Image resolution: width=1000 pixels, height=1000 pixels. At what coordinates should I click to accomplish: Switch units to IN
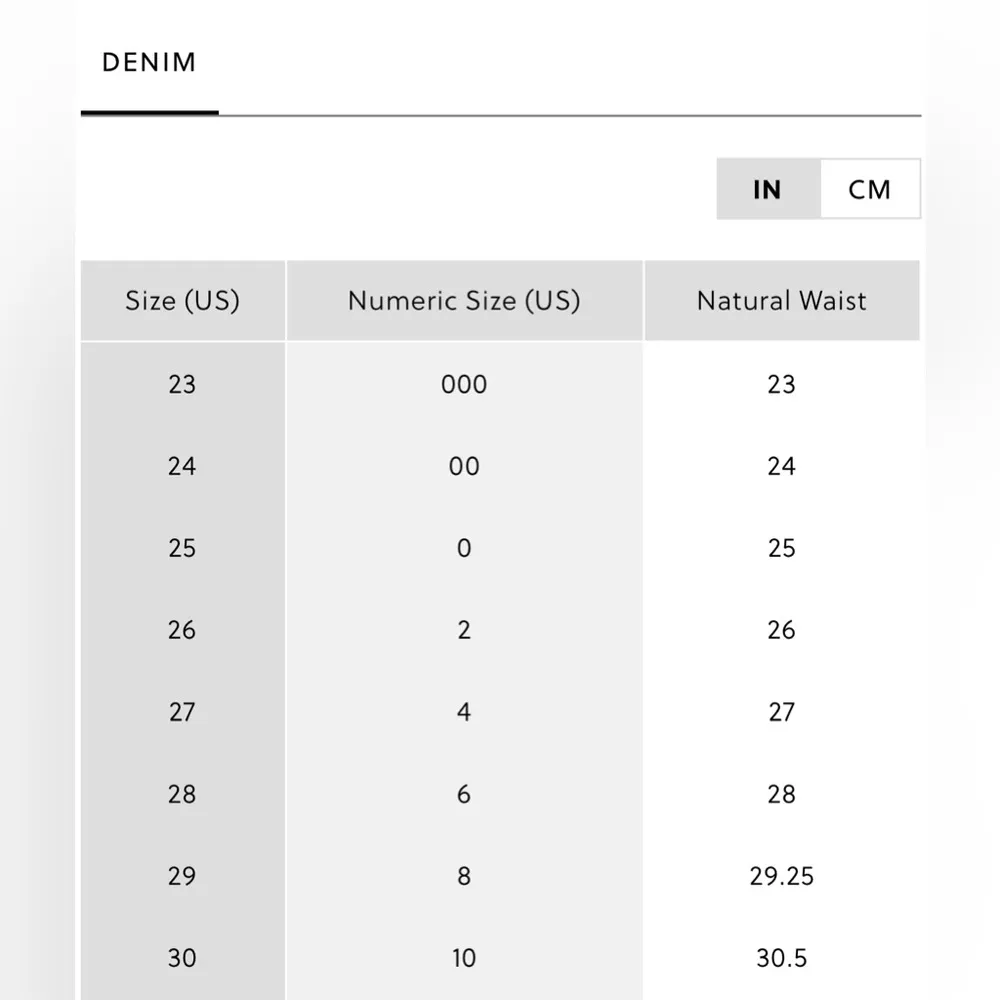(767, 189)
